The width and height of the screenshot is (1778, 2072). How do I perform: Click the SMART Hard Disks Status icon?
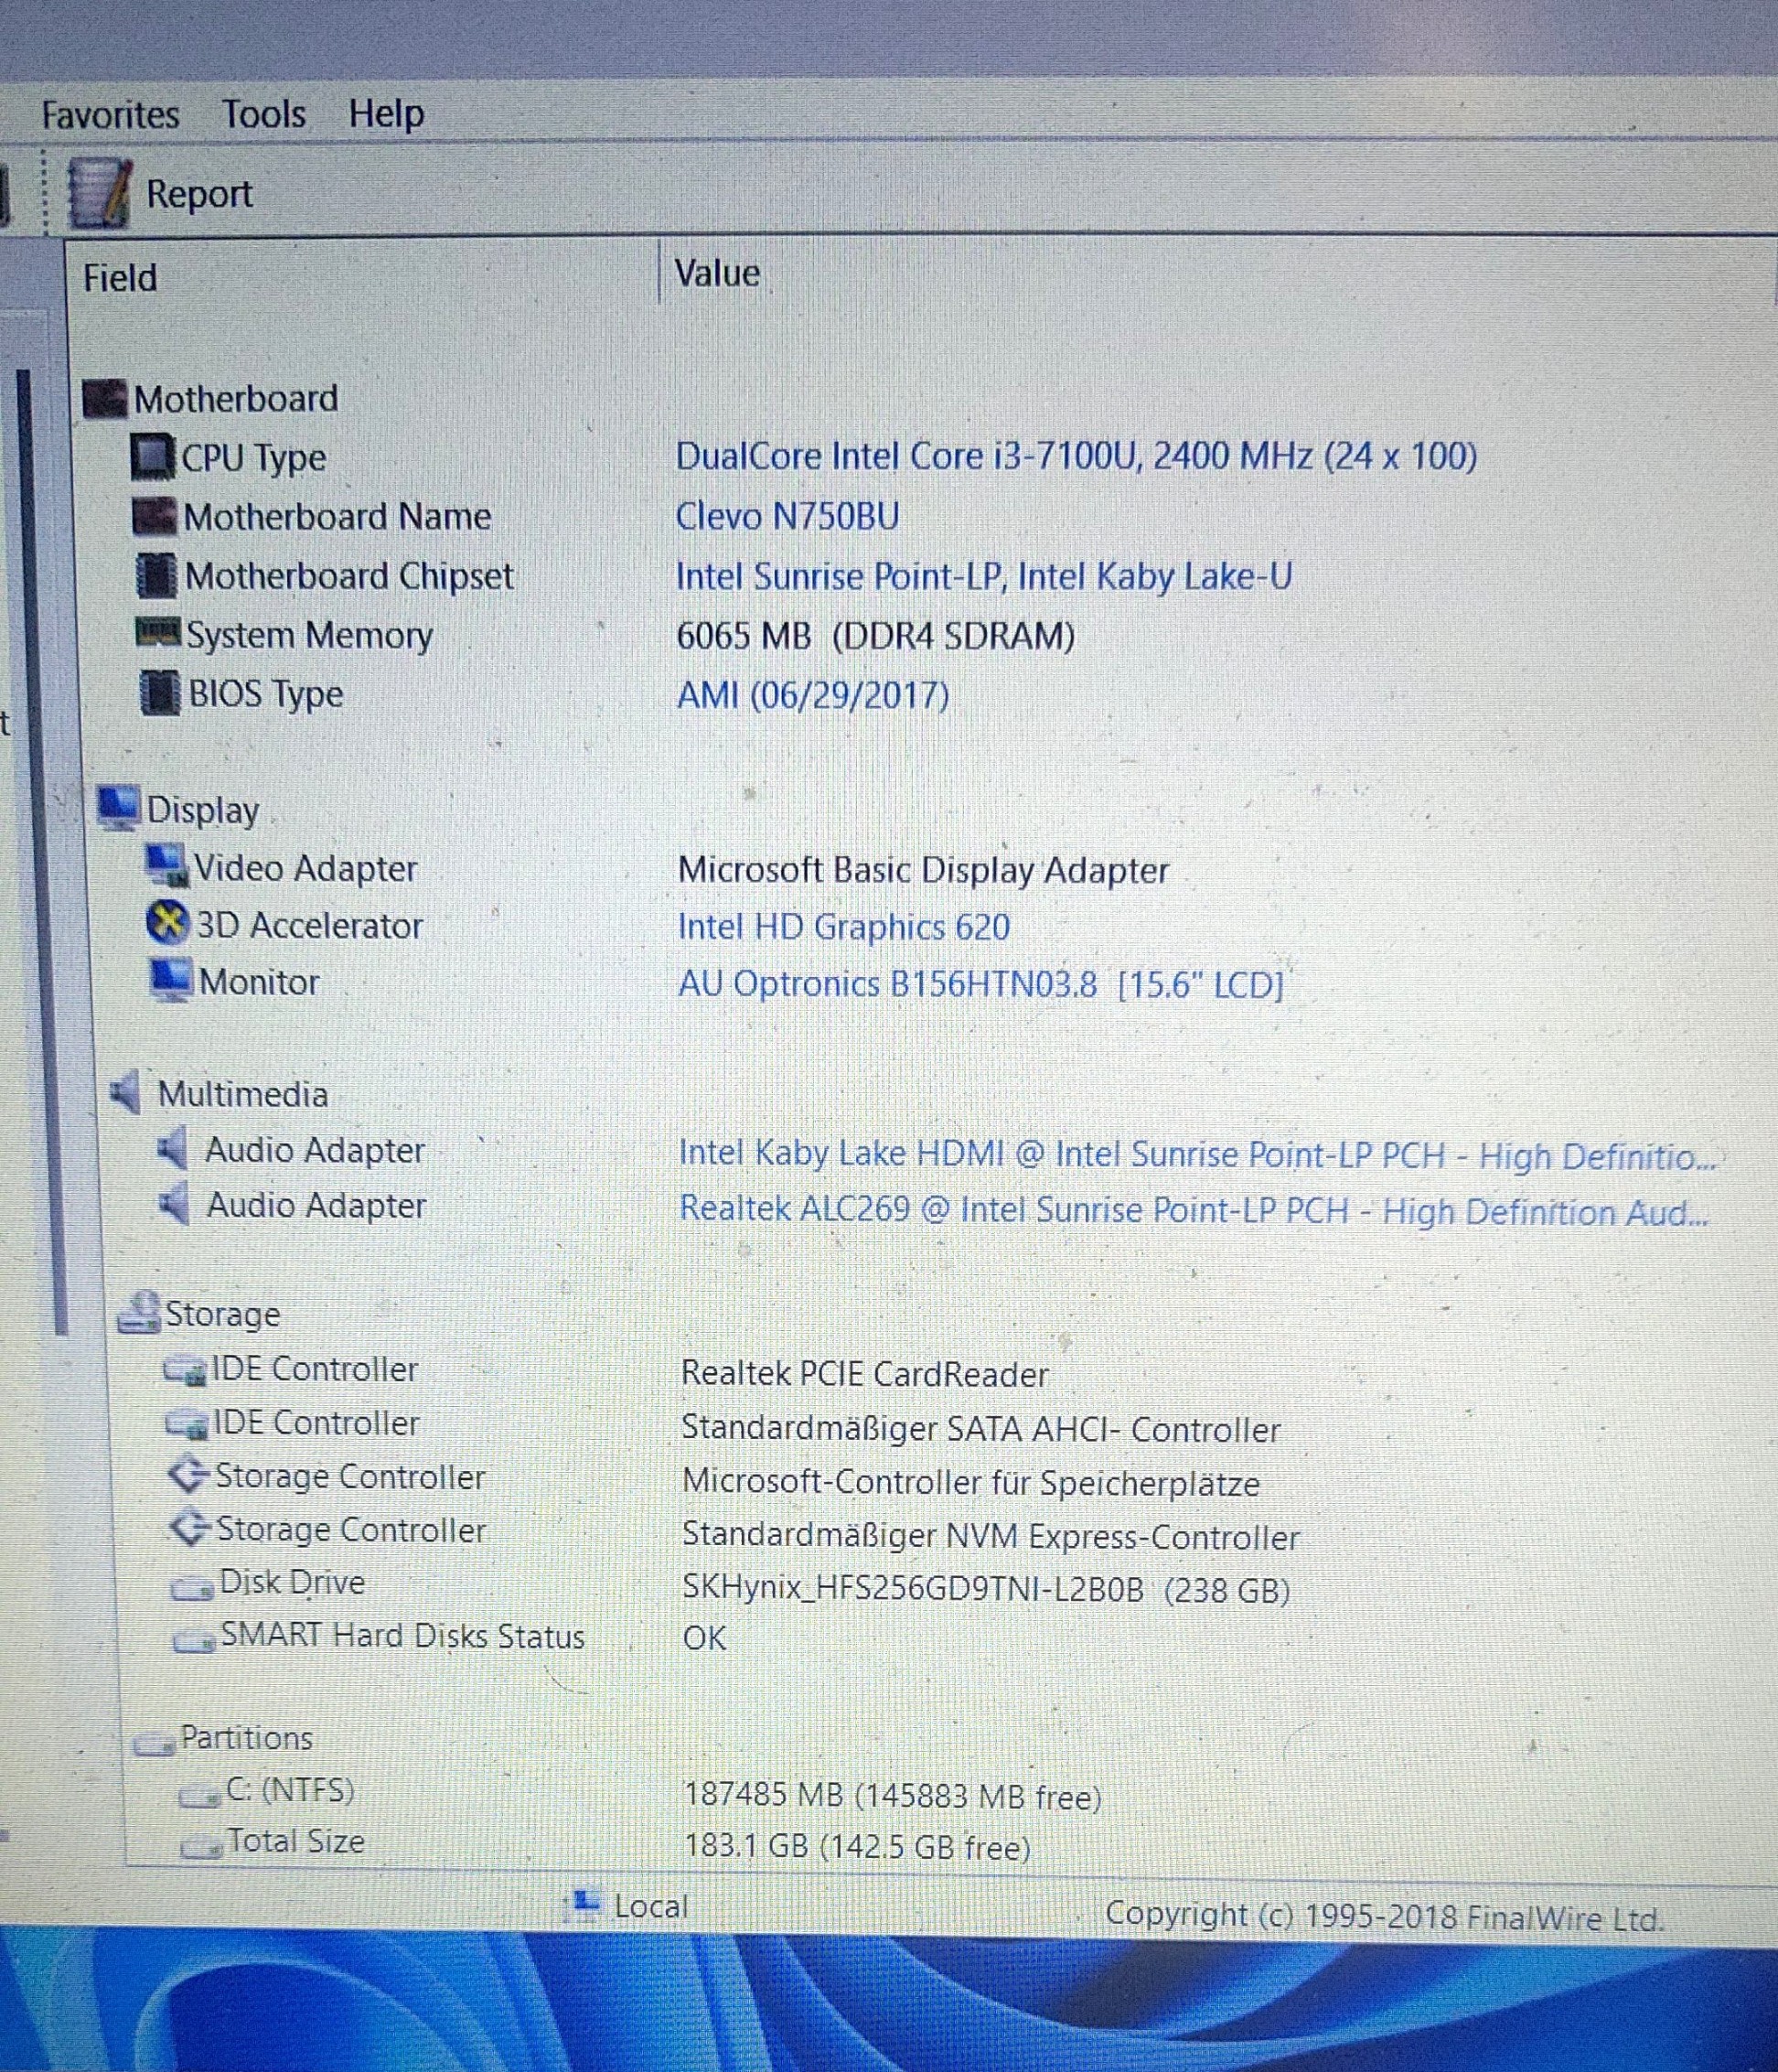point(194,1640)
